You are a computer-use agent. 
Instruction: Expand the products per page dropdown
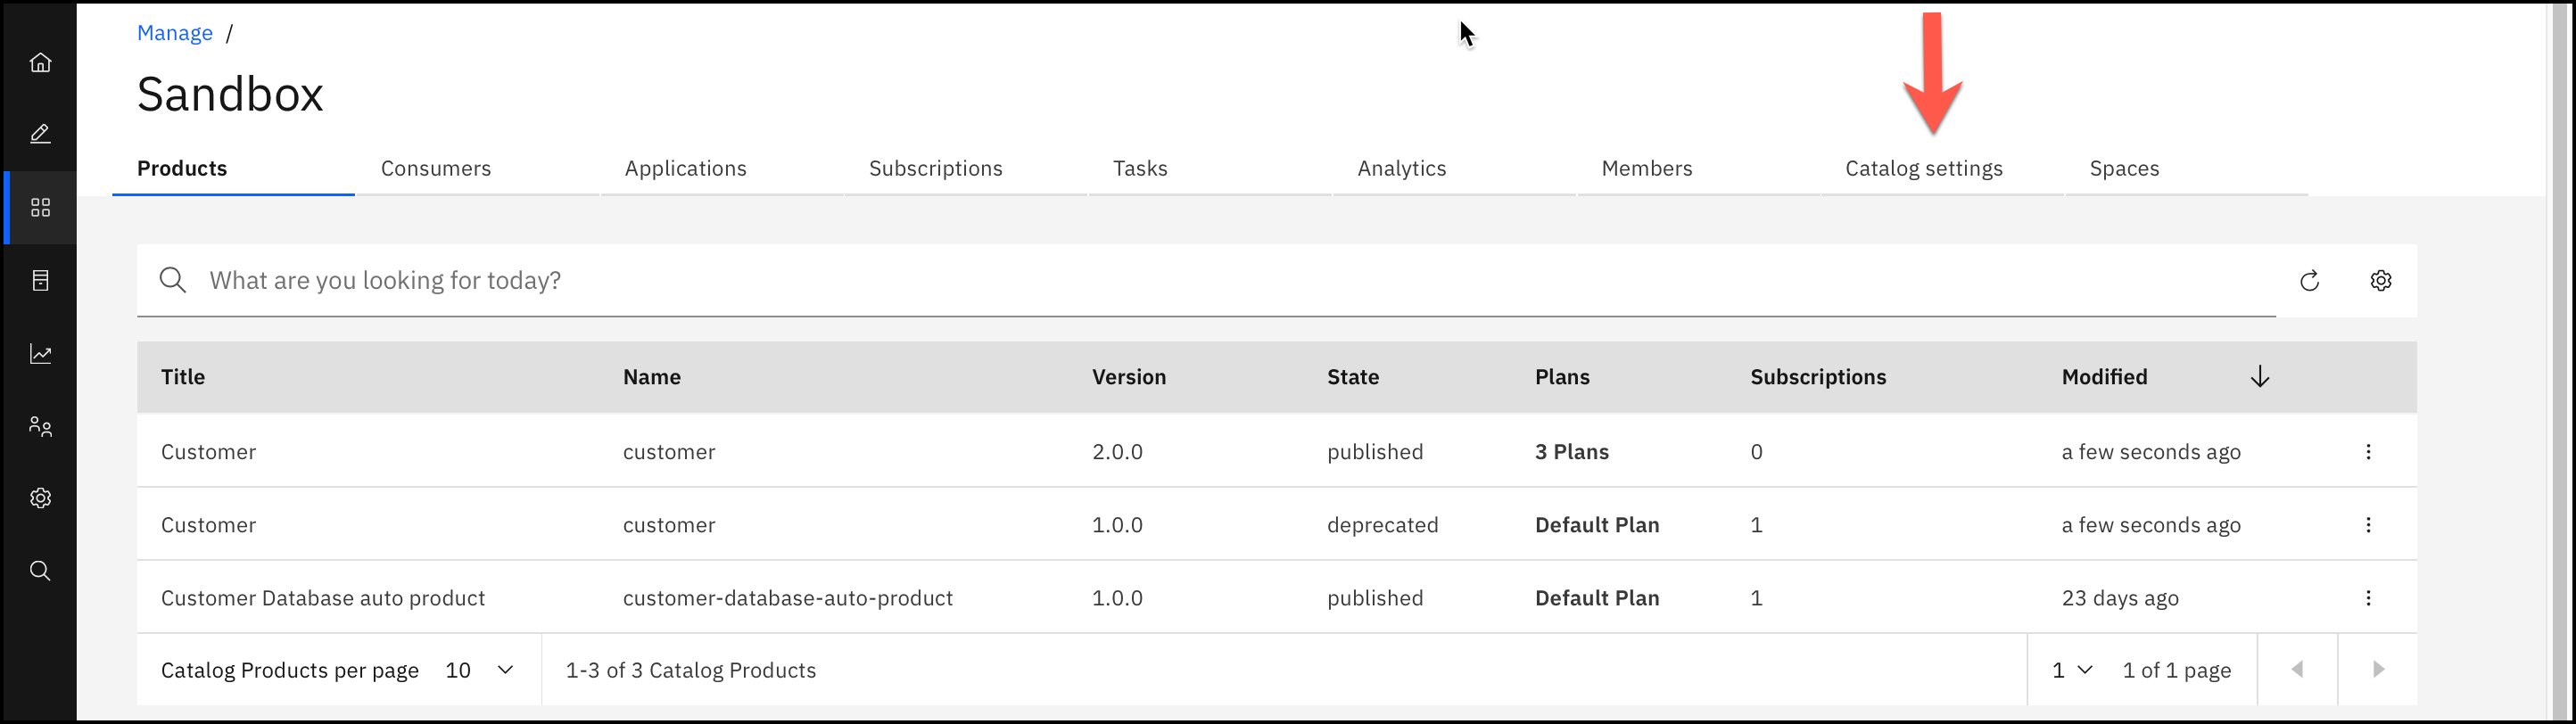click(480, 670)
